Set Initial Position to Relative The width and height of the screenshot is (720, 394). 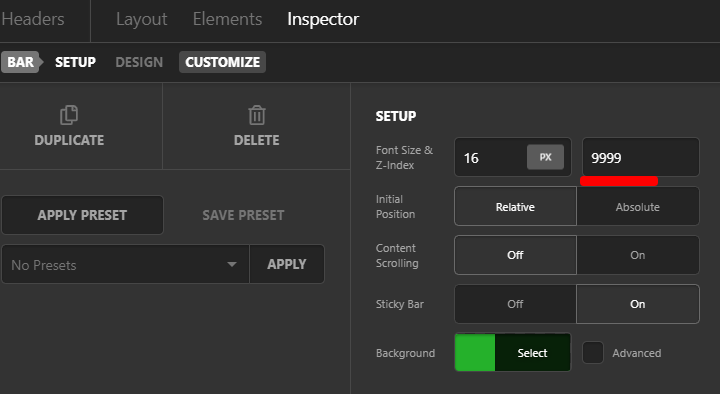515,207
